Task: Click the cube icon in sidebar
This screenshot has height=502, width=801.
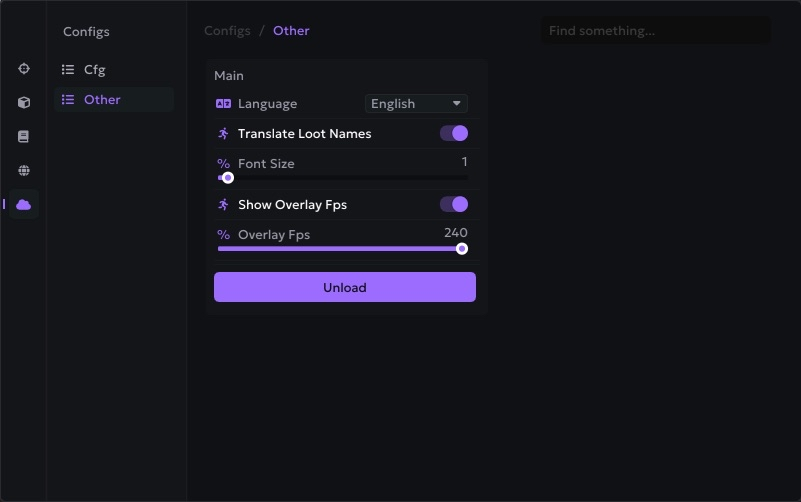Action: tap(24, 103)
